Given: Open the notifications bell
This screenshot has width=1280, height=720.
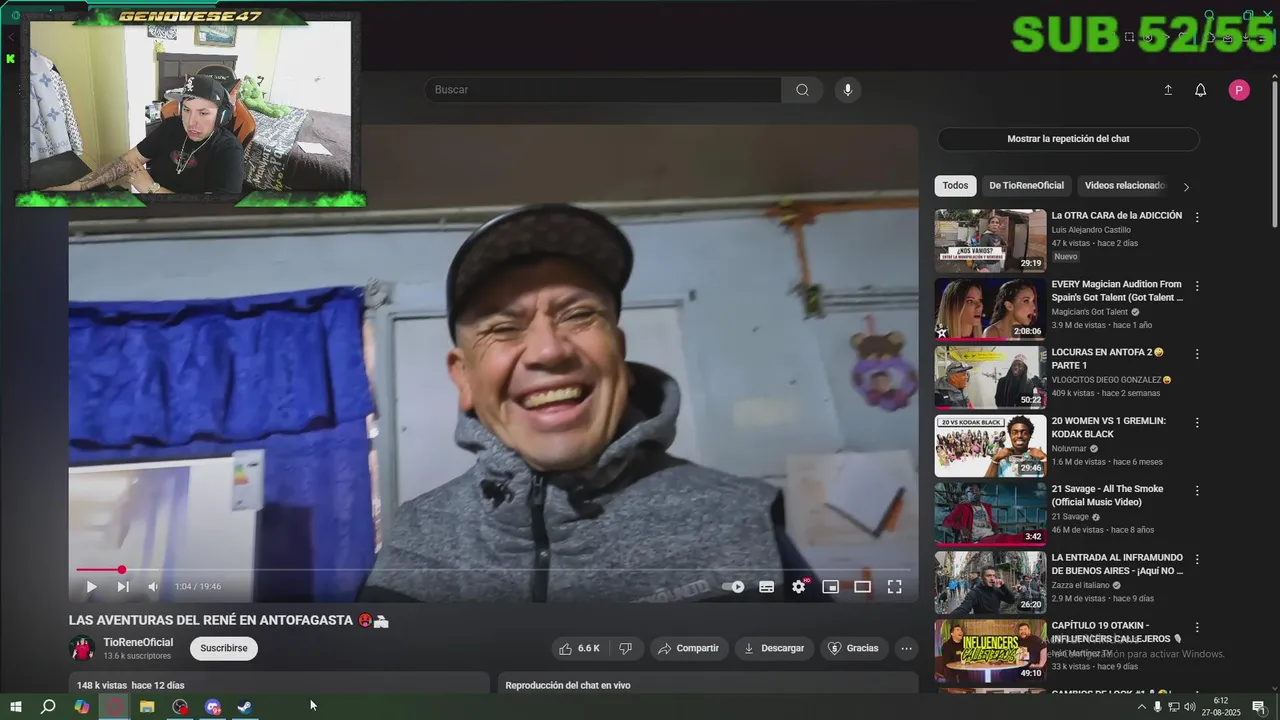Looking at the screenshot, I should pyautogui.click(x=1201, y=90).
